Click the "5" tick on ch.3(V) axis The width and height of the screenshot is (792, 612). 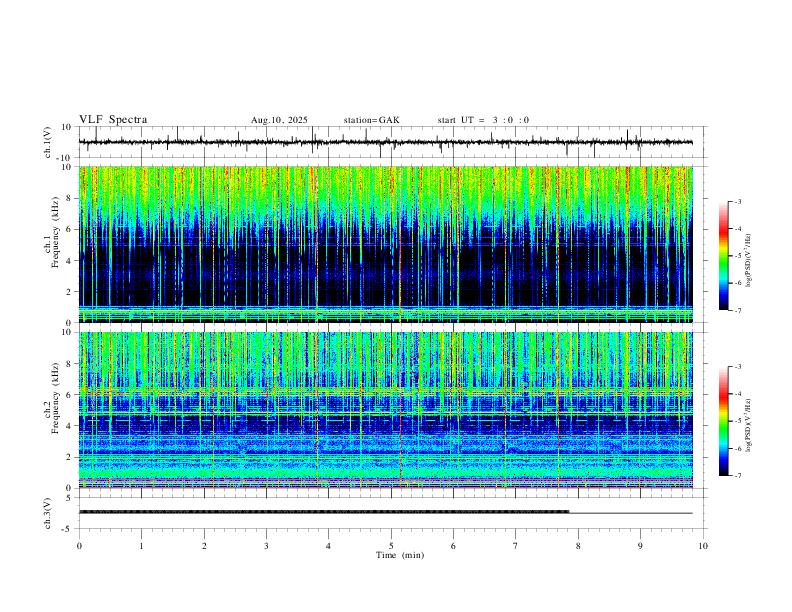70,498
